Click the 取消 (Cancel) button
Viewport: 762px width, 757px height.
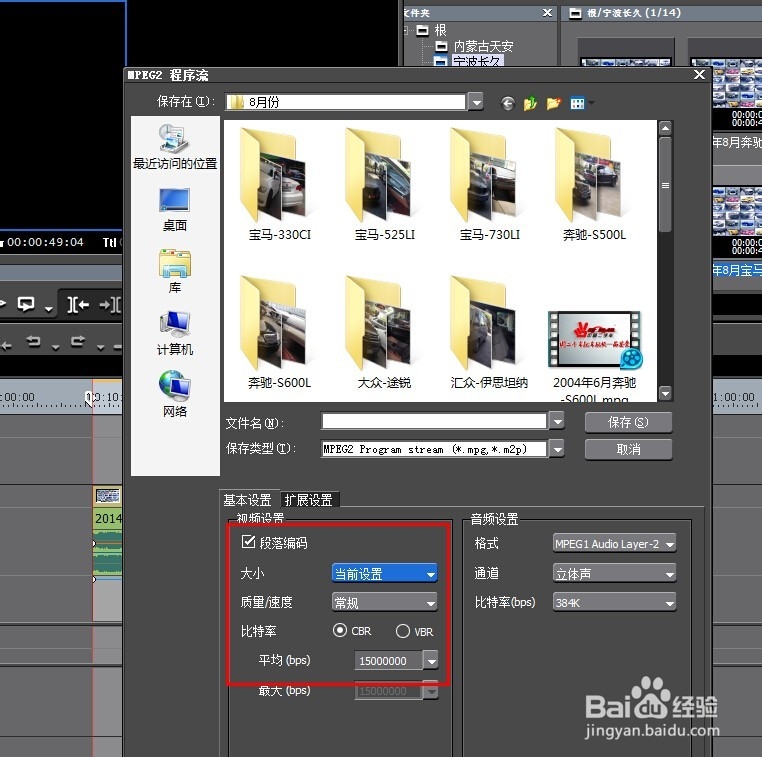pos(627,449)
